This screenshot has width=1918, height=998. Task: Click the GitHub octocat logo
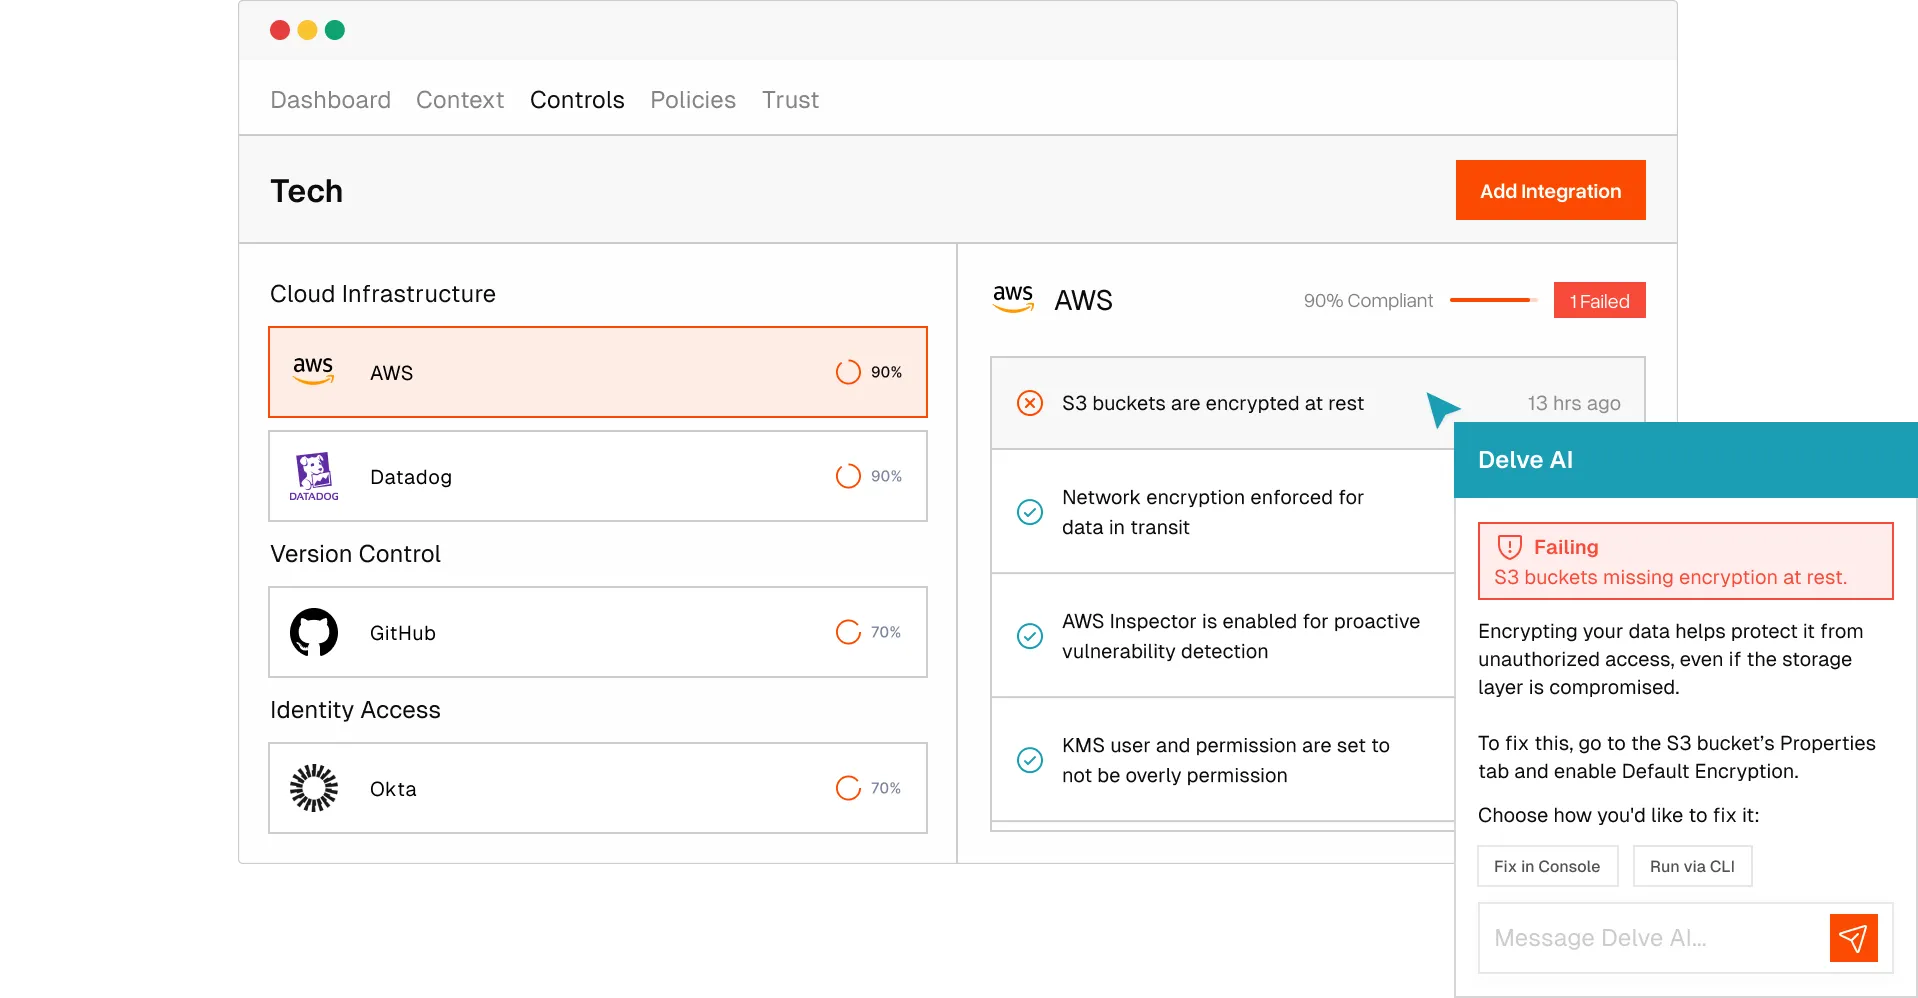(314, 632)
